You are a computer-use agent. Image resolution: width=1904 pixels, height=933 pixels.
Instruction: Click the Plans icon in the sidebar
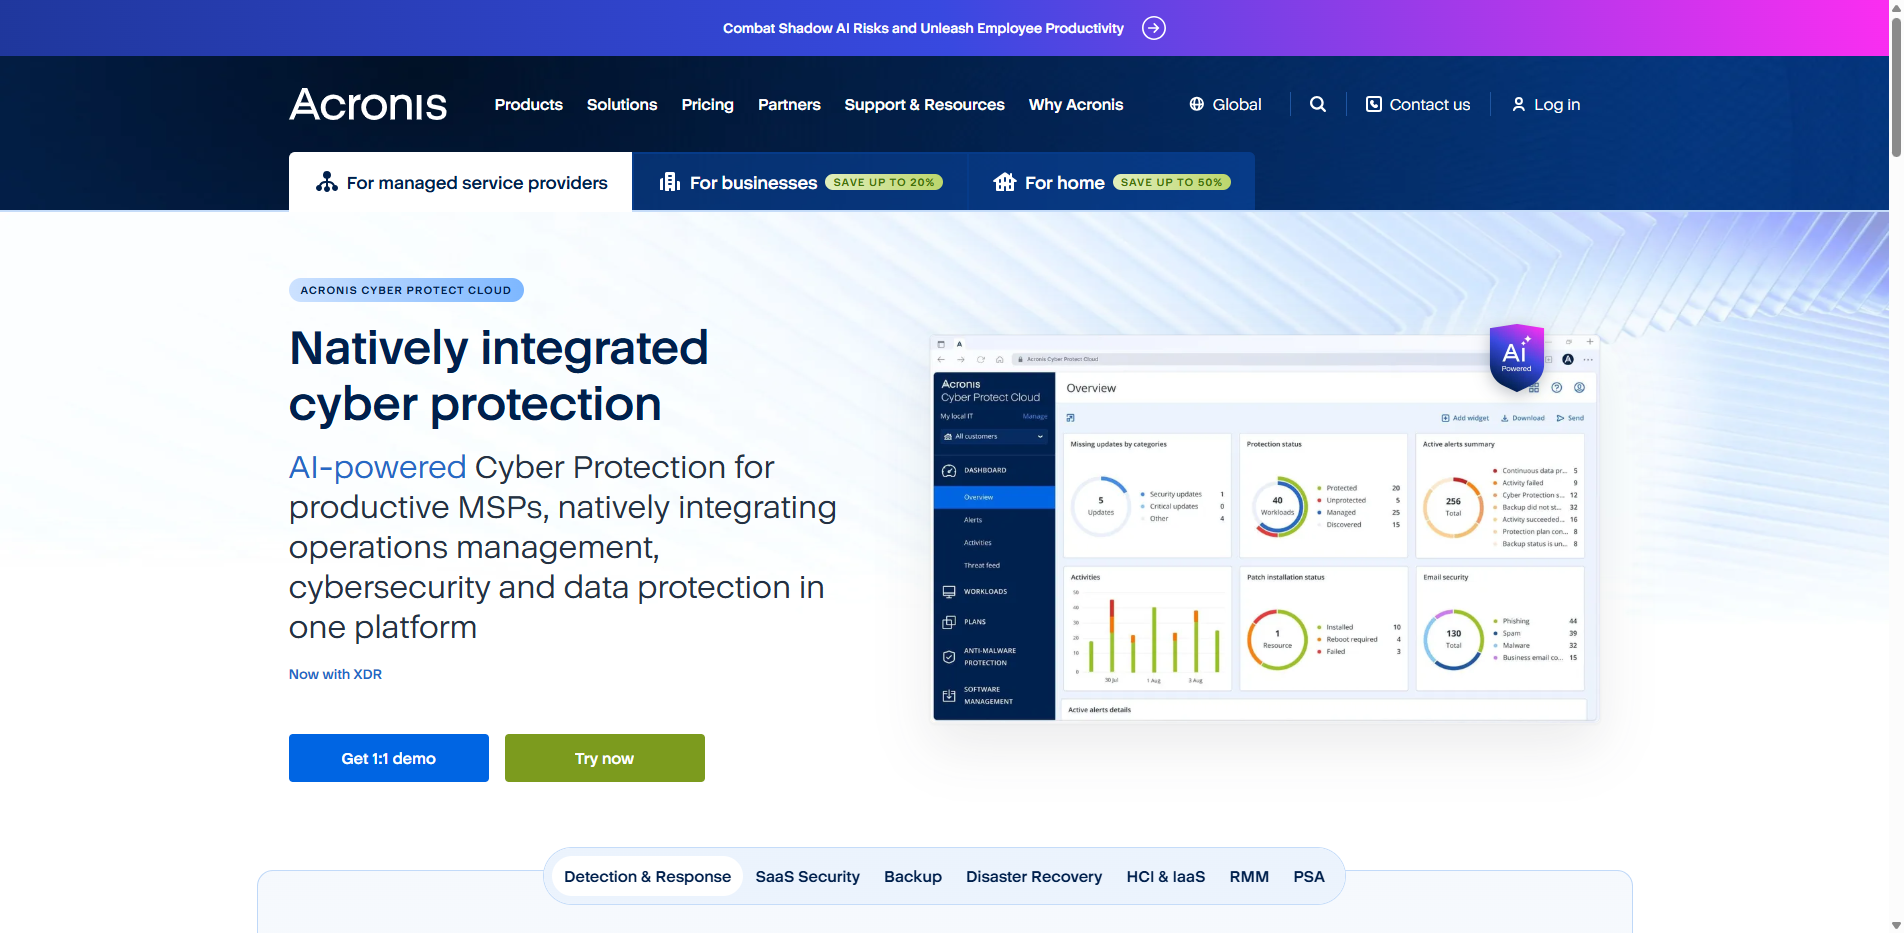coord(949,621)
